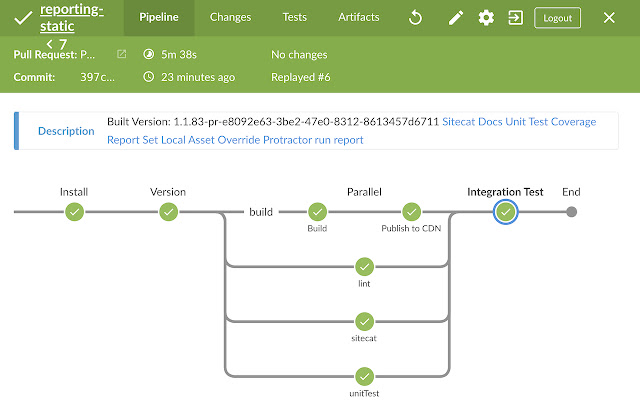Click the Parallel stage label

[364, 192]
